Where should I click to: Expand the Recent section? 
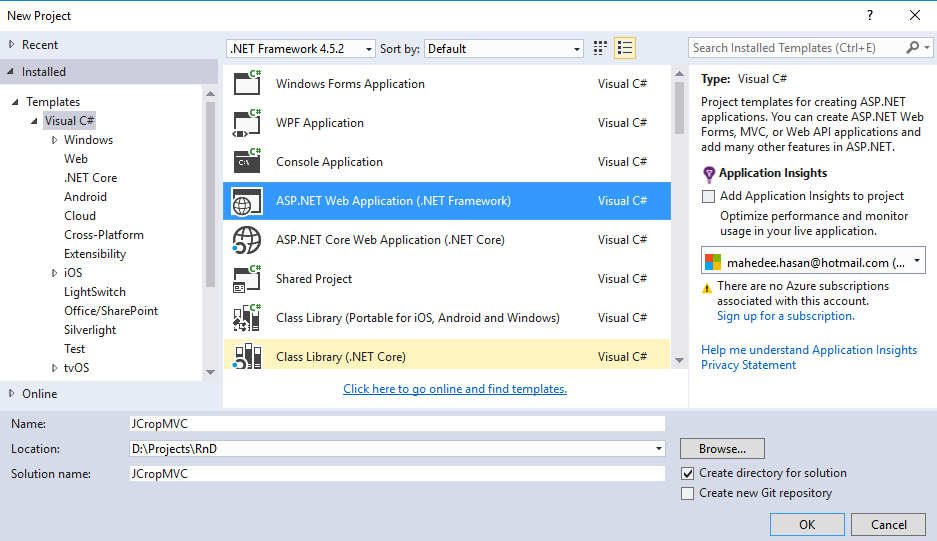[11, 44]
